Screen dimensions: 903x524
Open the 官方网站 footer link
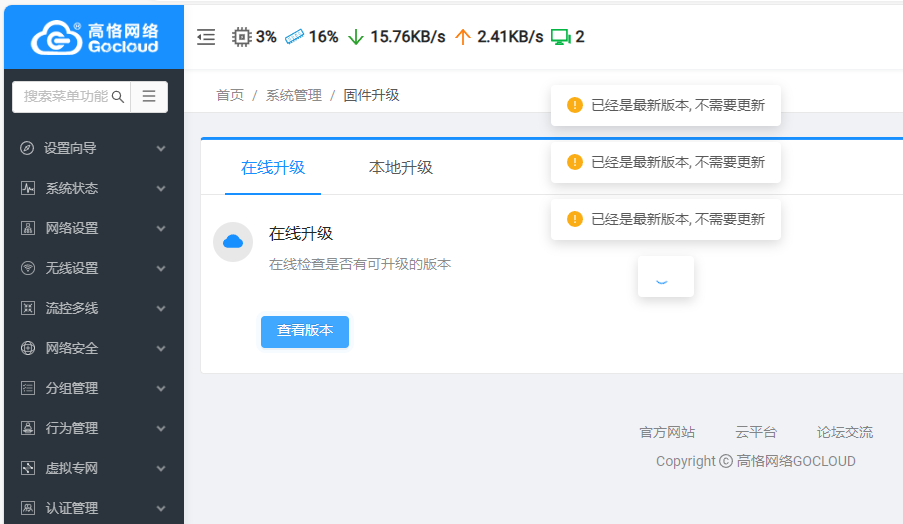tap(667, 432)
